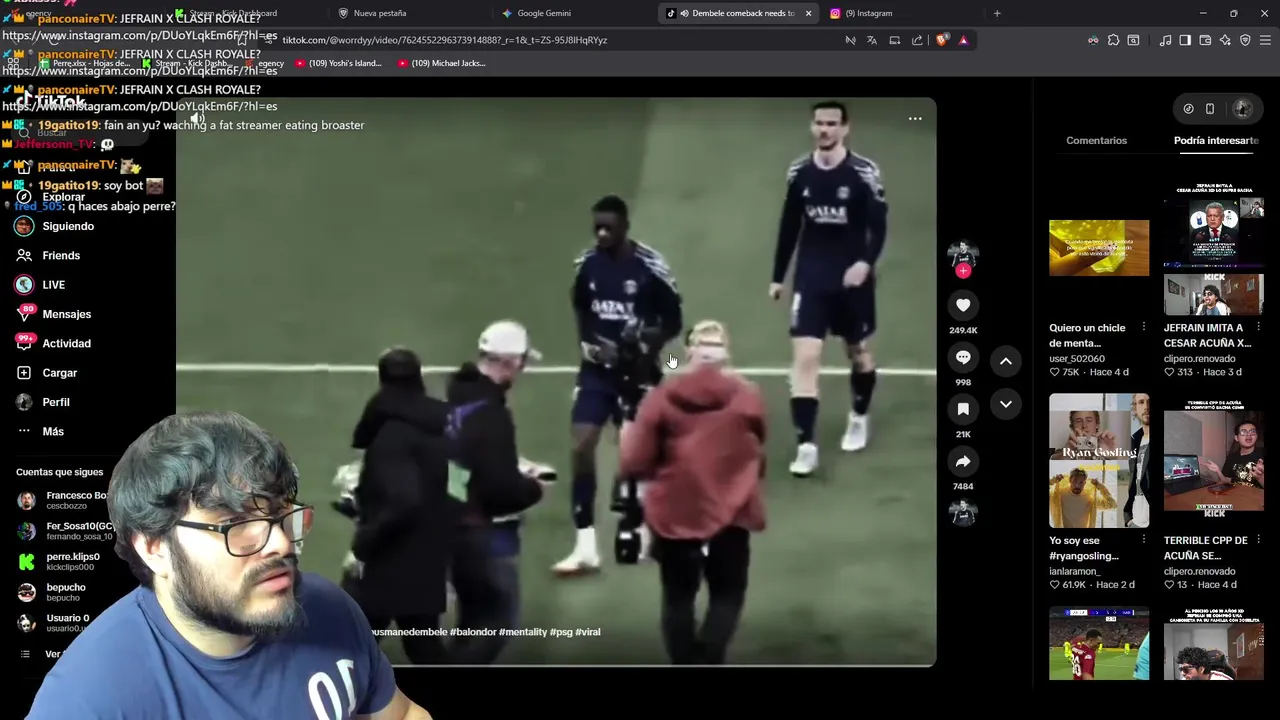Go to previous video with up chevron
The image size is (1280, 720).
[1006, 361]
